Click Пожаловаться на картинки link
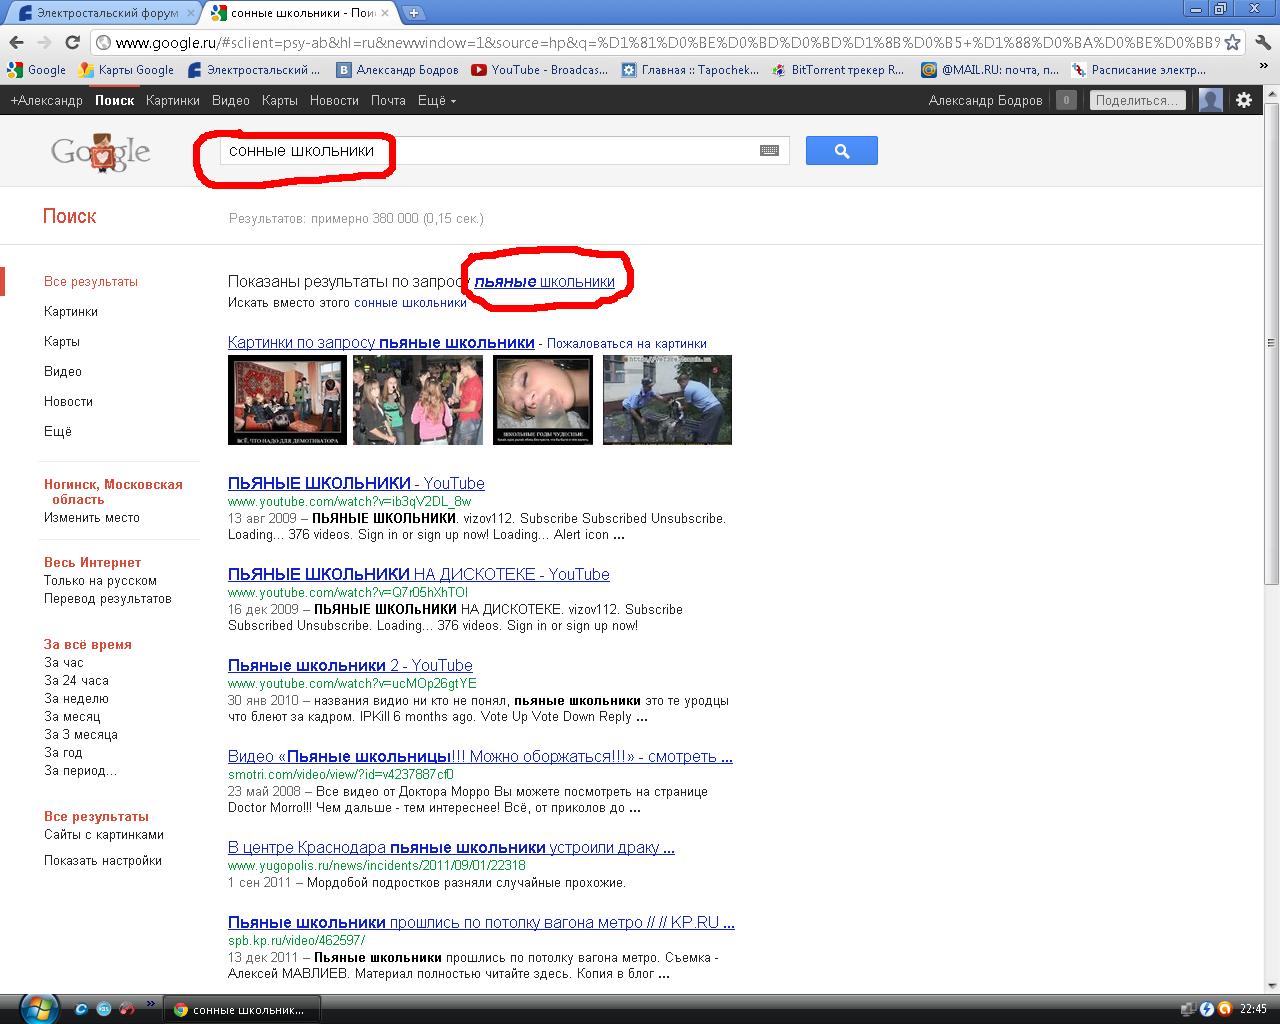The image size is (1280, 1024). [627, 343]
